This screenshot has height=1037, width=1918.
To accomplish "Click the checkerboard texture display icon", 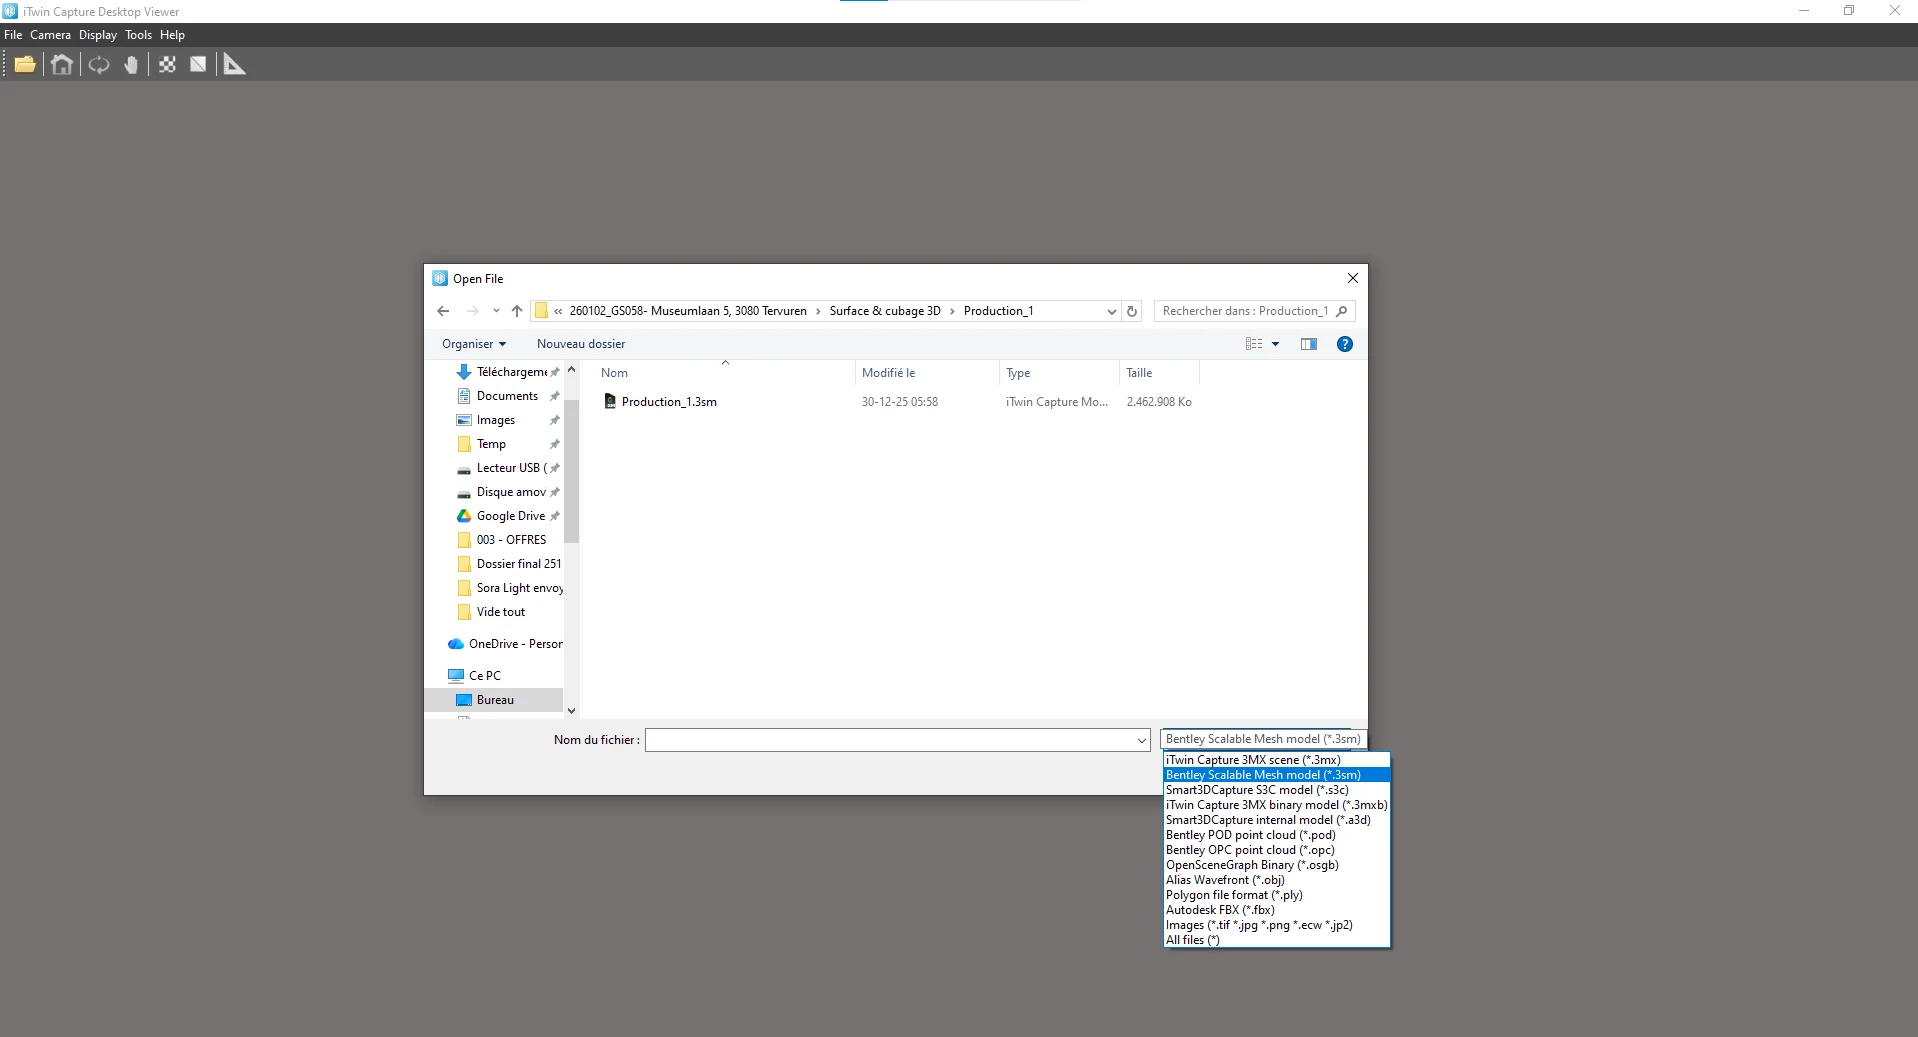I will coord(167,65).
